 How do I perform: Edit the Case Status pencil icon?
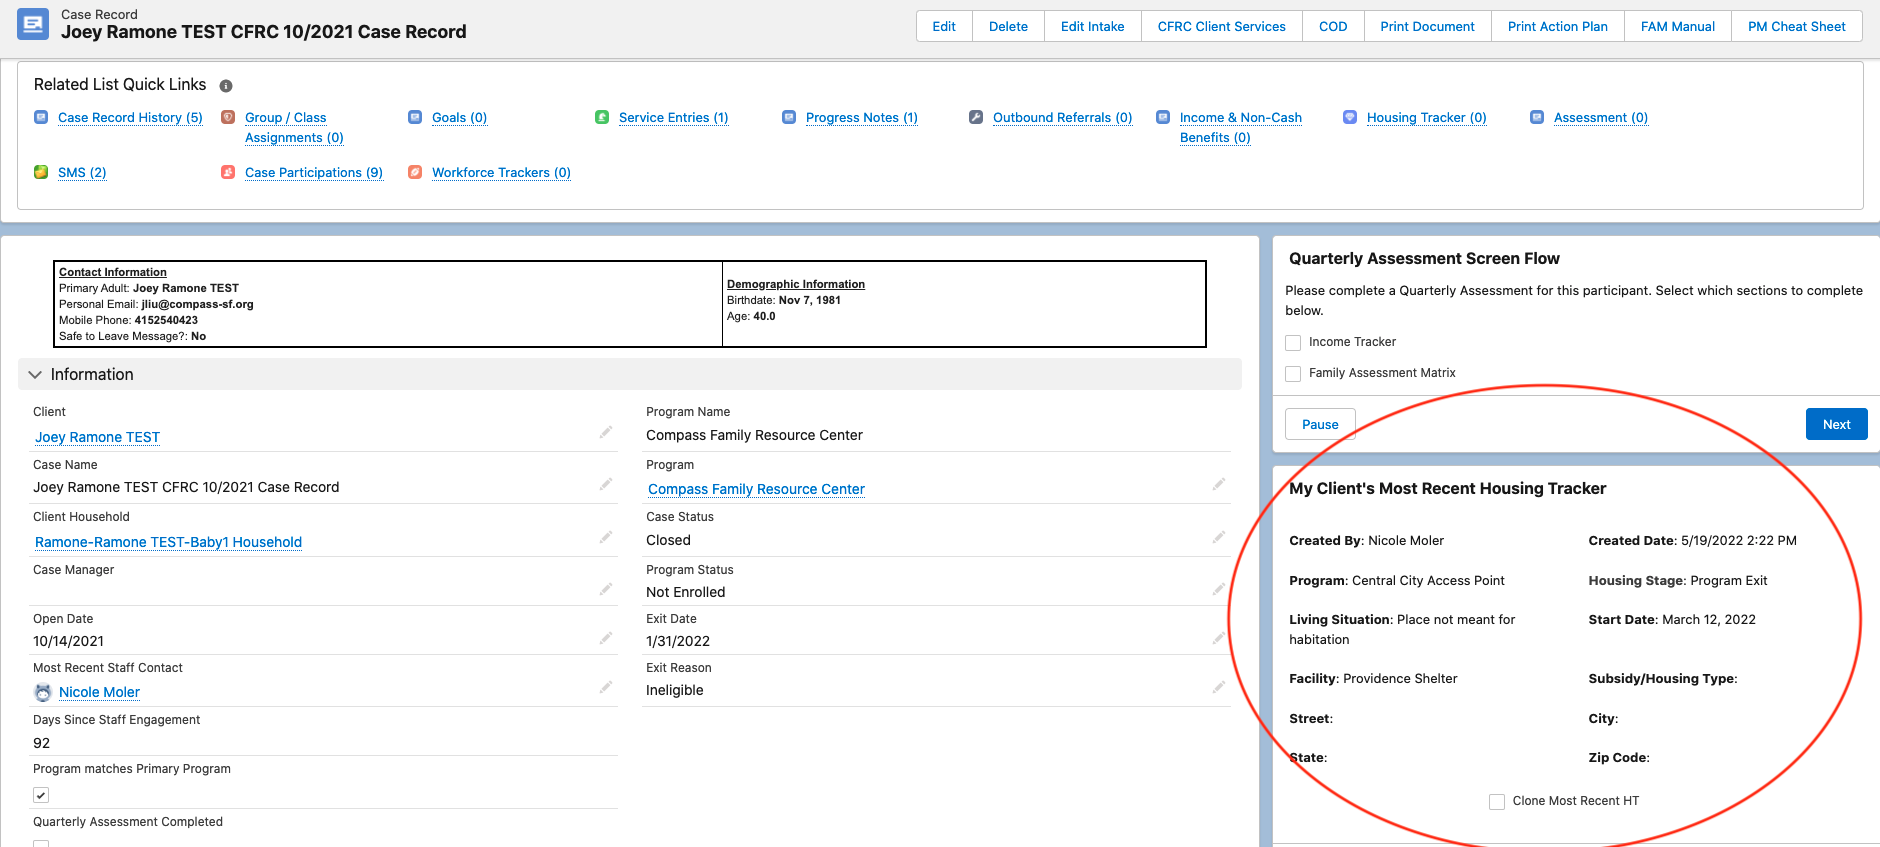(x=1219, y=537)
